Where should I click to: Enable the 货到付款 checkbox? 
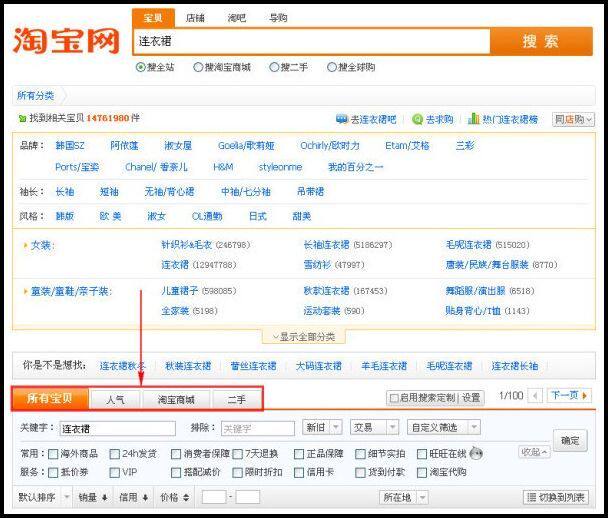(360, 473)
